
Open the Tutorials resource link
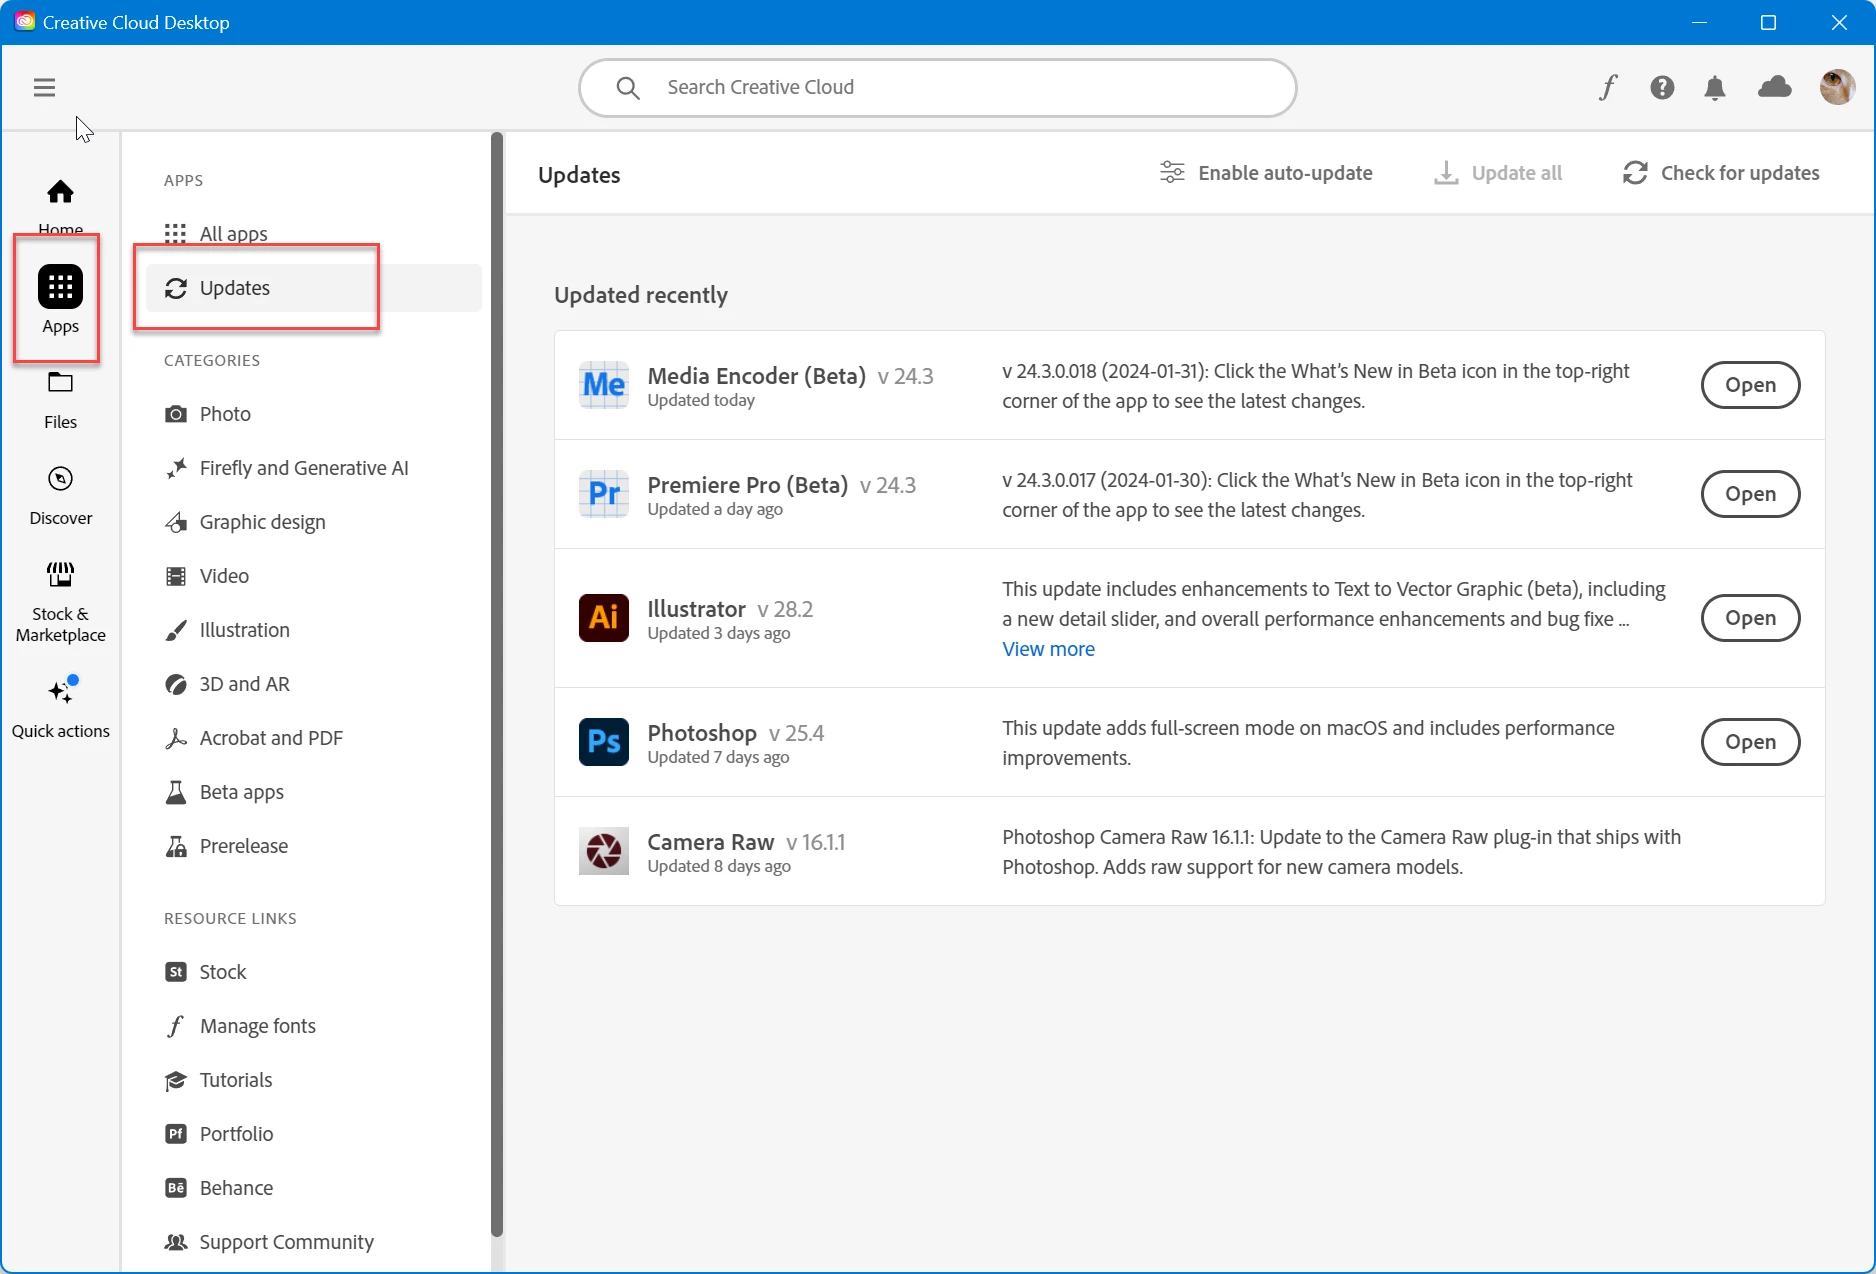point(313,1080)
